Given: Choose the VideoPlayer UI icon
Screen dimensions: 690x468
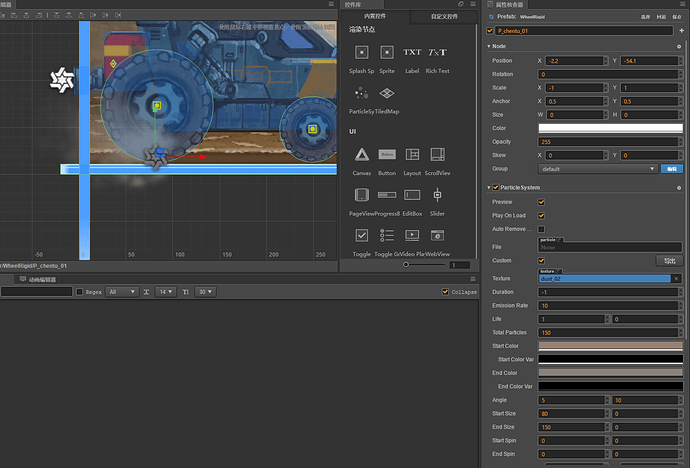Looking at the screenshot, I should coord(412,235).
